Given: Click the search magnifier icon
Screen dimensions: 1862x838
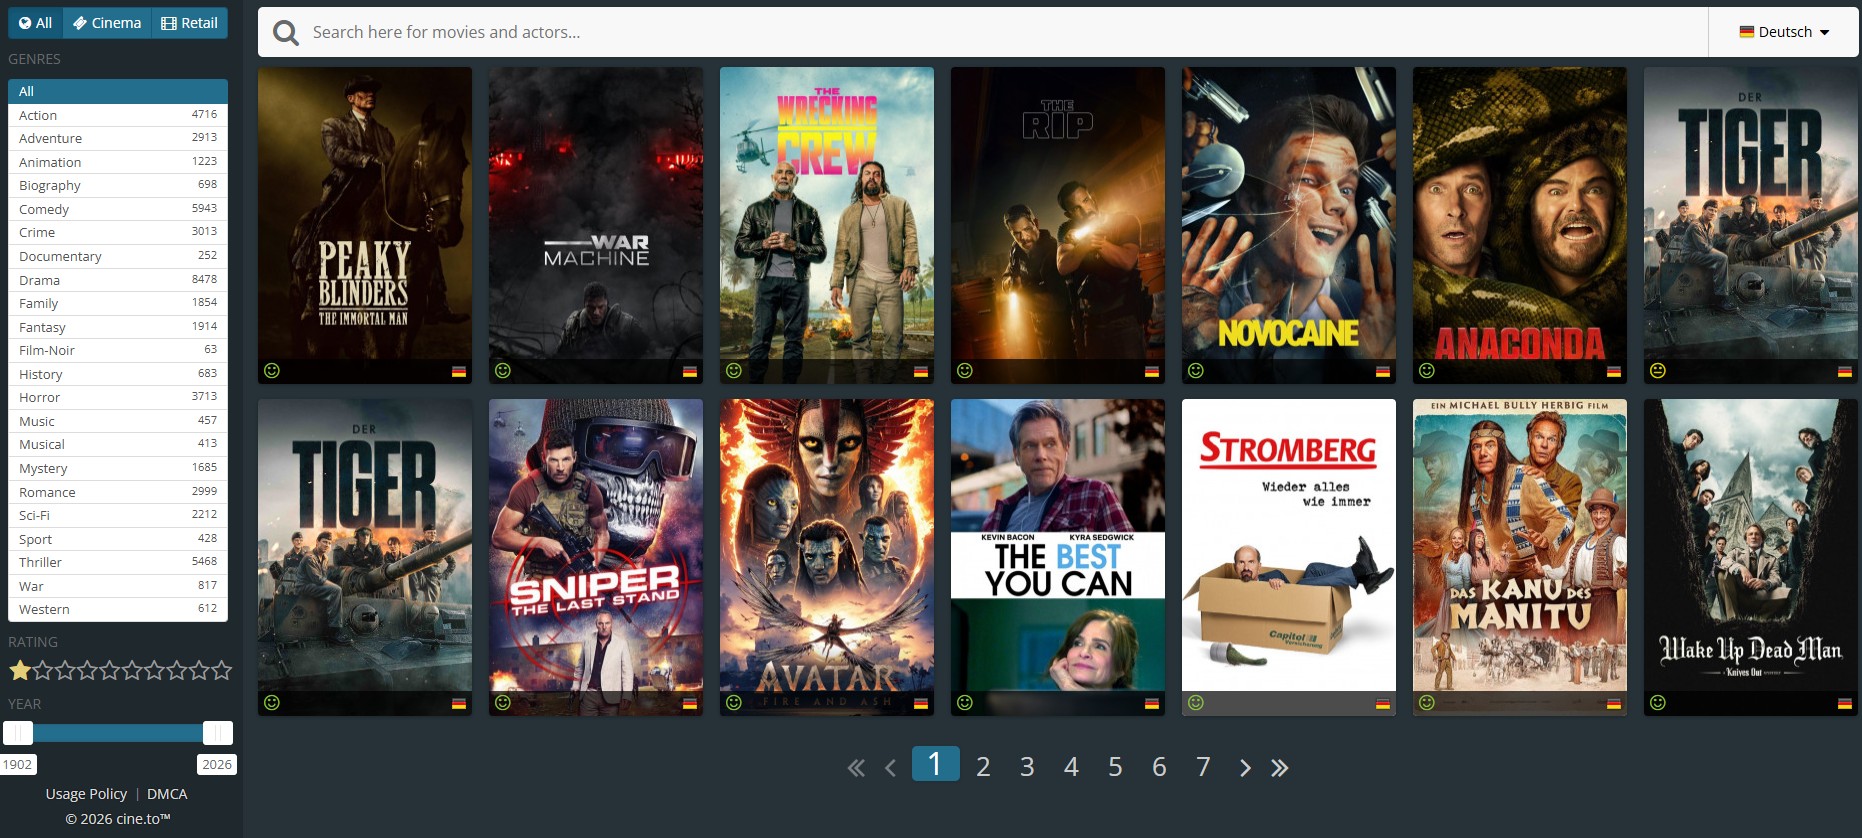Looking at the screenshot, I should pos(286,33).
